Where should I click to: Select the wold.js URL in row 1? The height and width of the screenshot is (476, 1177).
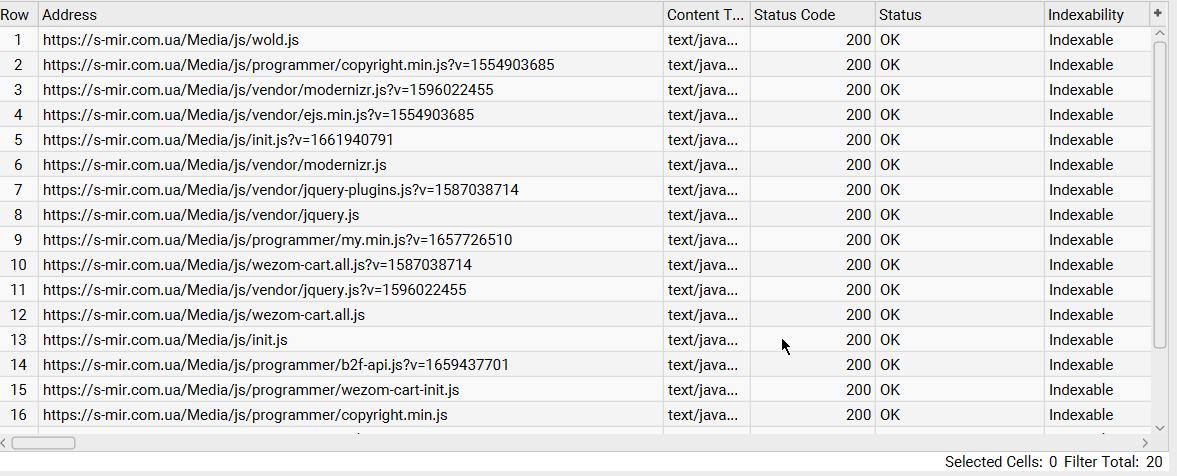171,40
